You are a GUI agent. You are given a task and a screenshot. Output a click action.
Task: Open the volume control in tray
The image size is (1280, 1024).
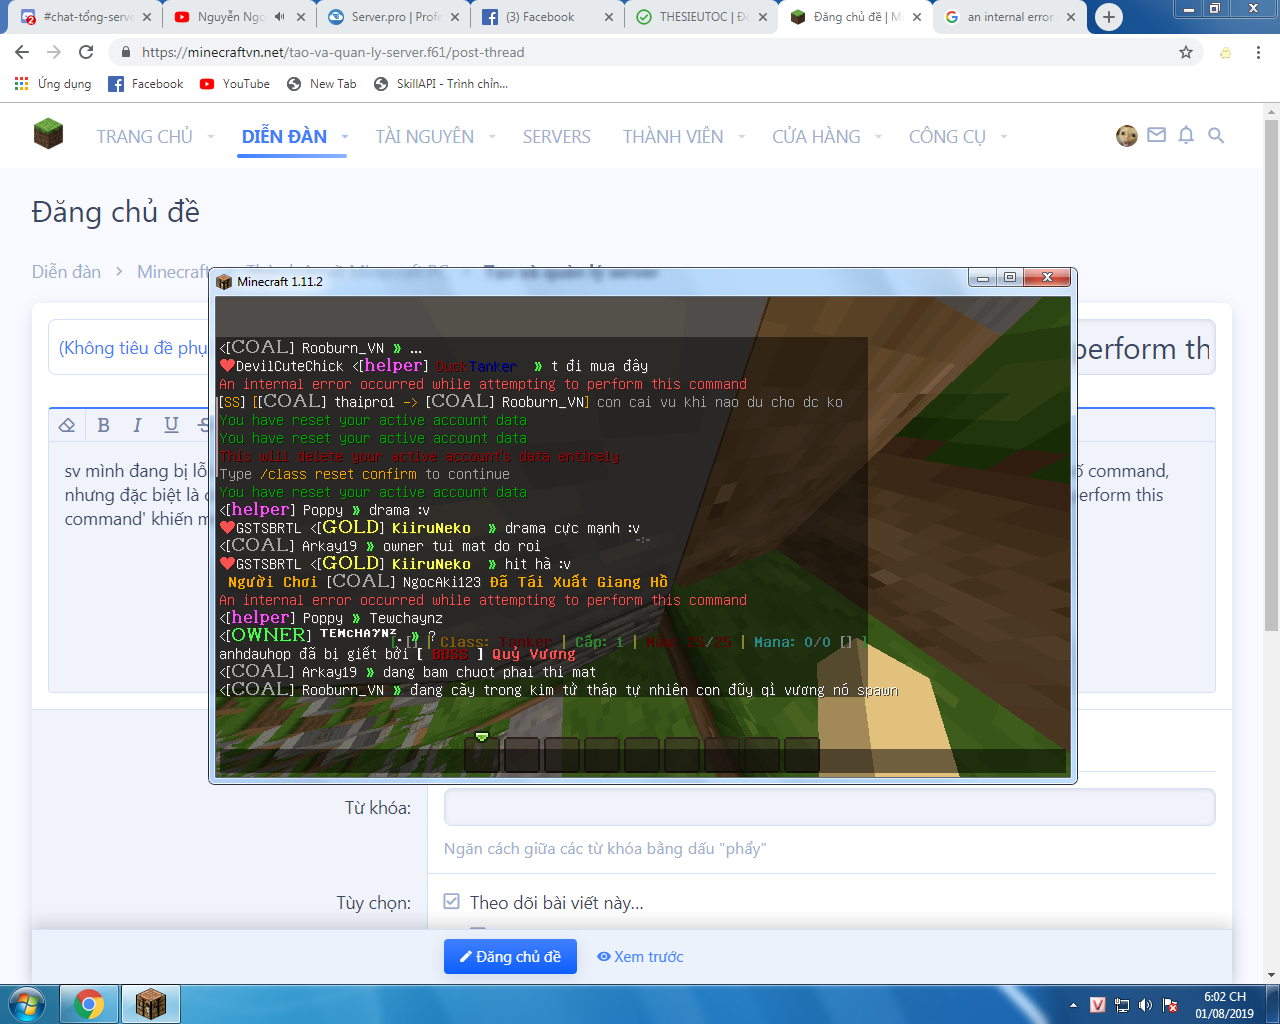[1146, 1005]
